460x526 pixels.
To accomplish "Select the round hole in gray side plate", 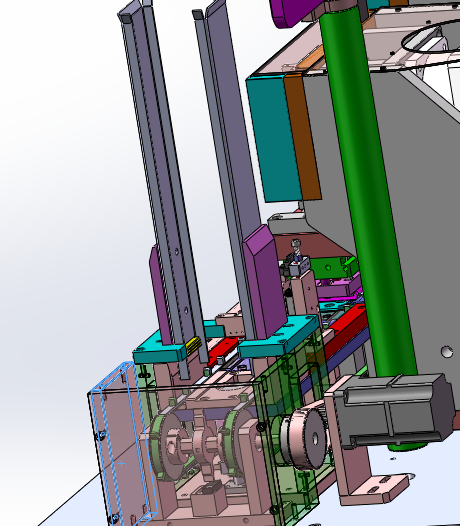I will [x=447, y=352].
